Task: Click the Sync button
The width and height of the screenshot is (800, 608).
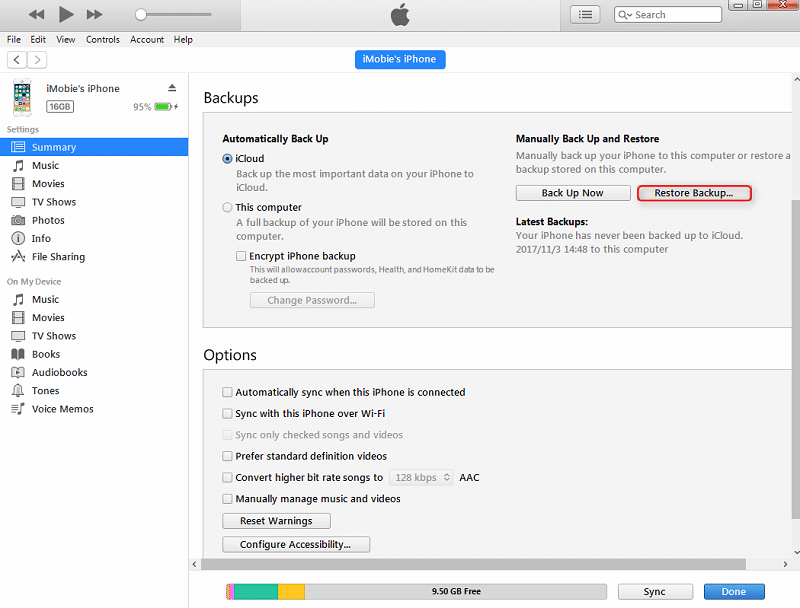Action: tap(655, 592)
